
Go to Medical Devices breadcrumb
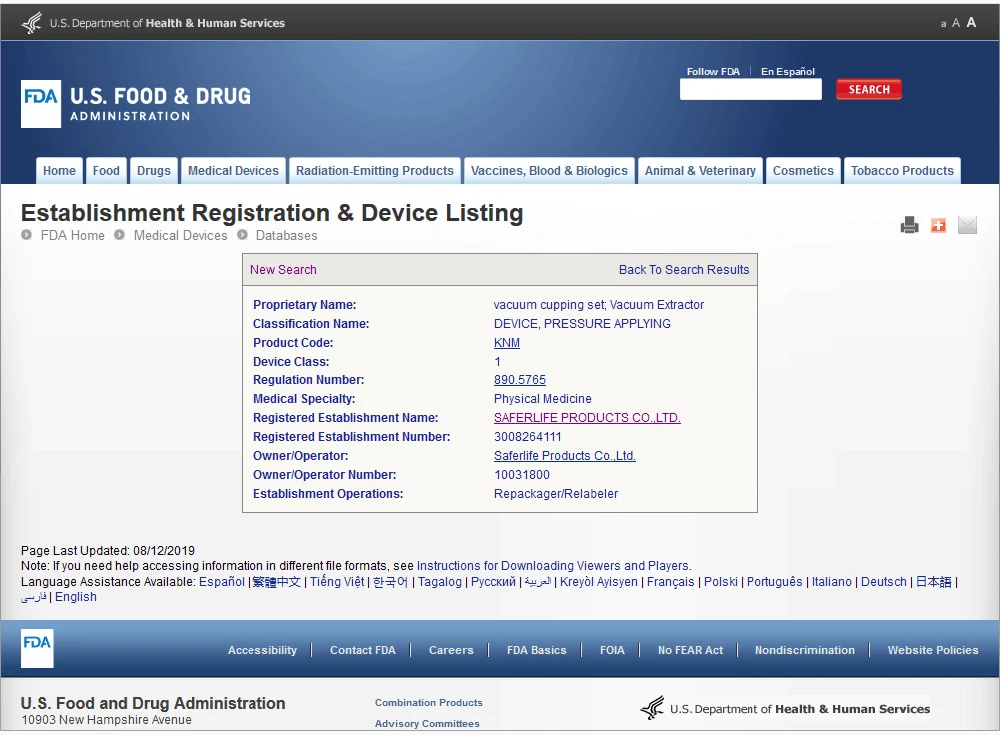coord(180,235)
